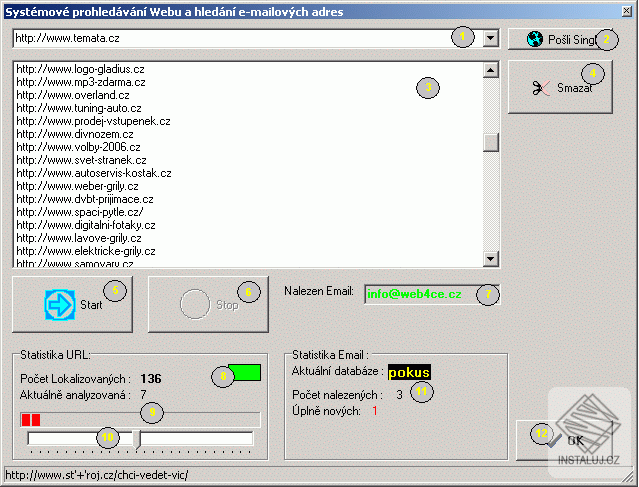639x487 pixels.
Task: Click the URL list scroll up arrow
Action: [x=491, y=70]
